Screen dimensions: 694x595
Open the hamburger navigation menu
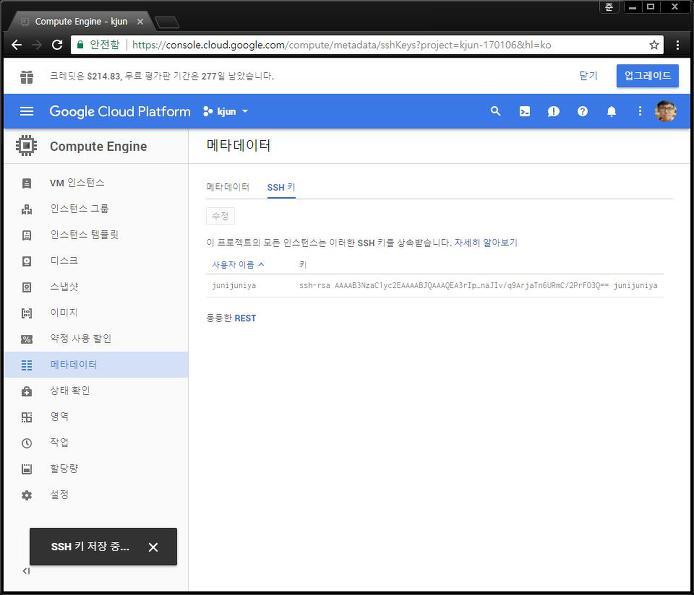(27, 111)
